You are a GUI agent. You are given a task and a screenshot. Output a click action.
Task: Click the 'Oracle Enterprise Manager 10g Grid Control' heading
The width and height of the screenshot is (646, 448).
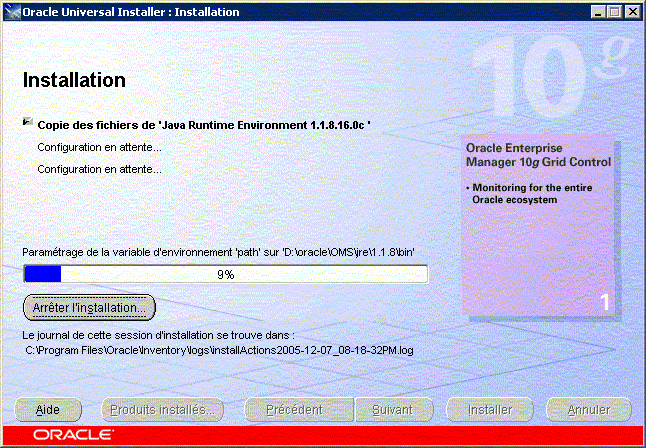click(538, 154)
